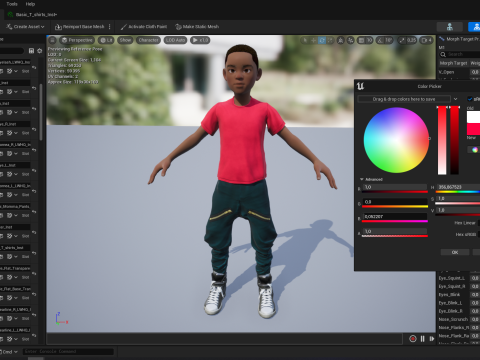Click the red channel value field
Screen dimensions: 480x360
click(395, 187)
